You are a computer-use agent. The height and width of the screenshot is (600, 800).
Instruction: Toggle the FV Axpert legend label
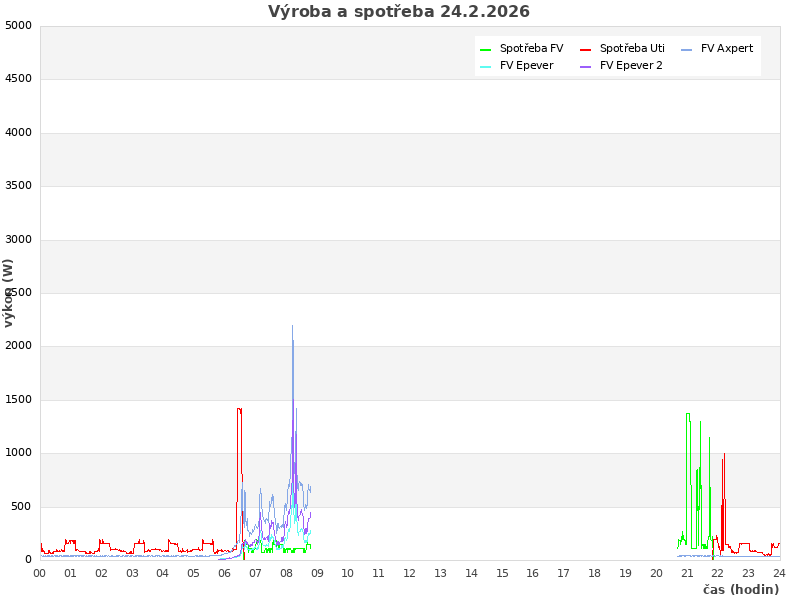pyautogui.click(x=727, y=48)
